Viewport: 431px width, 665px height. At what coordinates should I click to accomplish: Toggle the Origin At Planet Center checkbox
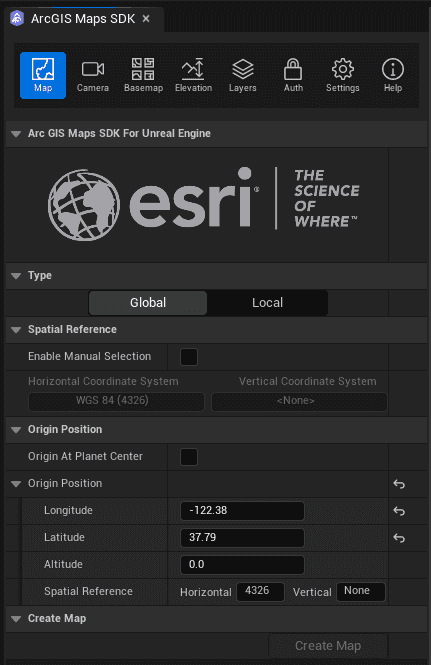tap(189, 457)
